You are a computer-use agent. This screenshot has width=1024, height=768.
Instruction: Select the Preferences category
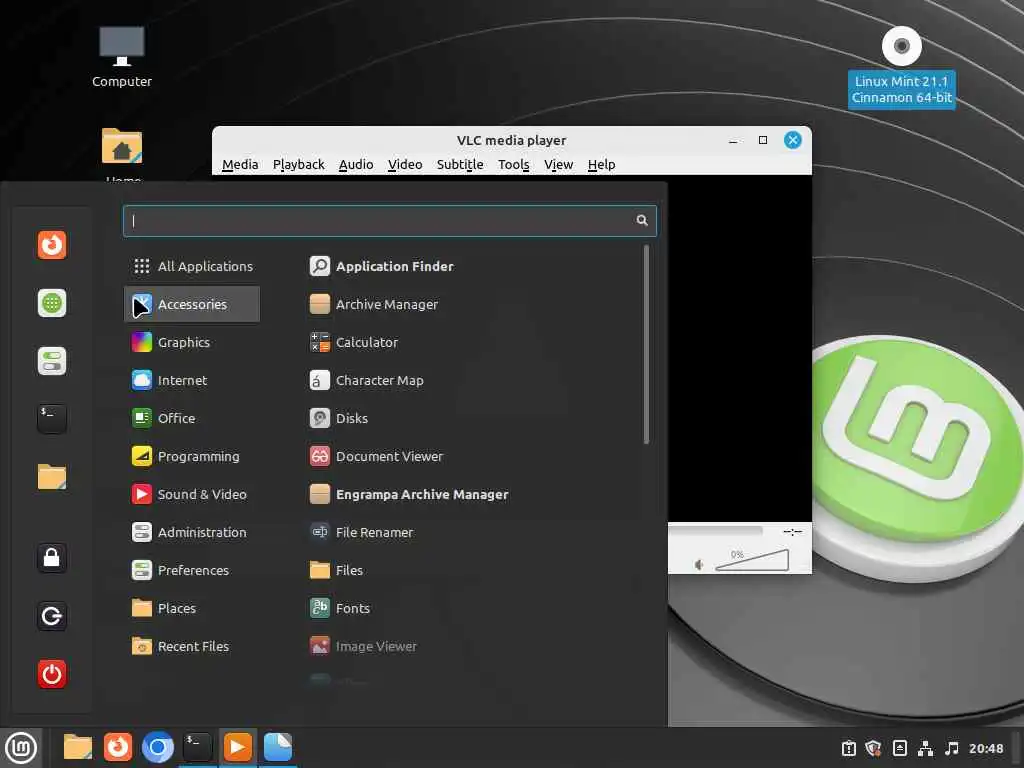[192, 570]
